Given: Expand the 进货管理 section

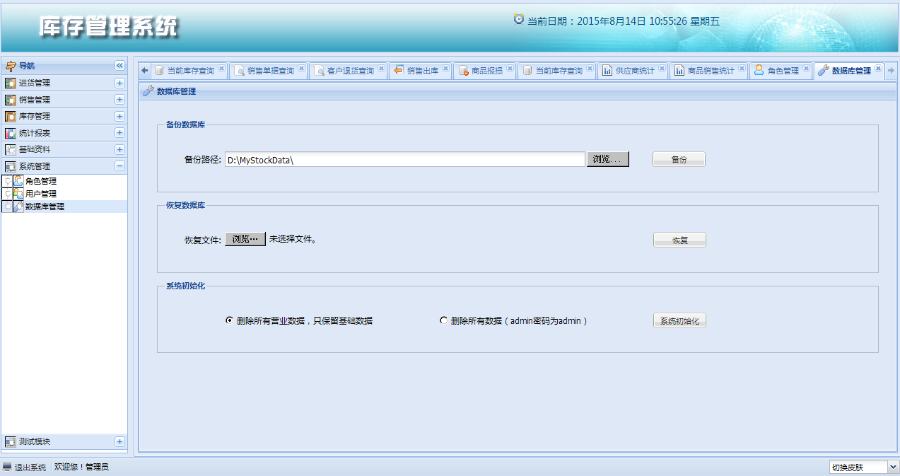Looking at the screenshot, I should pos(119,83).
